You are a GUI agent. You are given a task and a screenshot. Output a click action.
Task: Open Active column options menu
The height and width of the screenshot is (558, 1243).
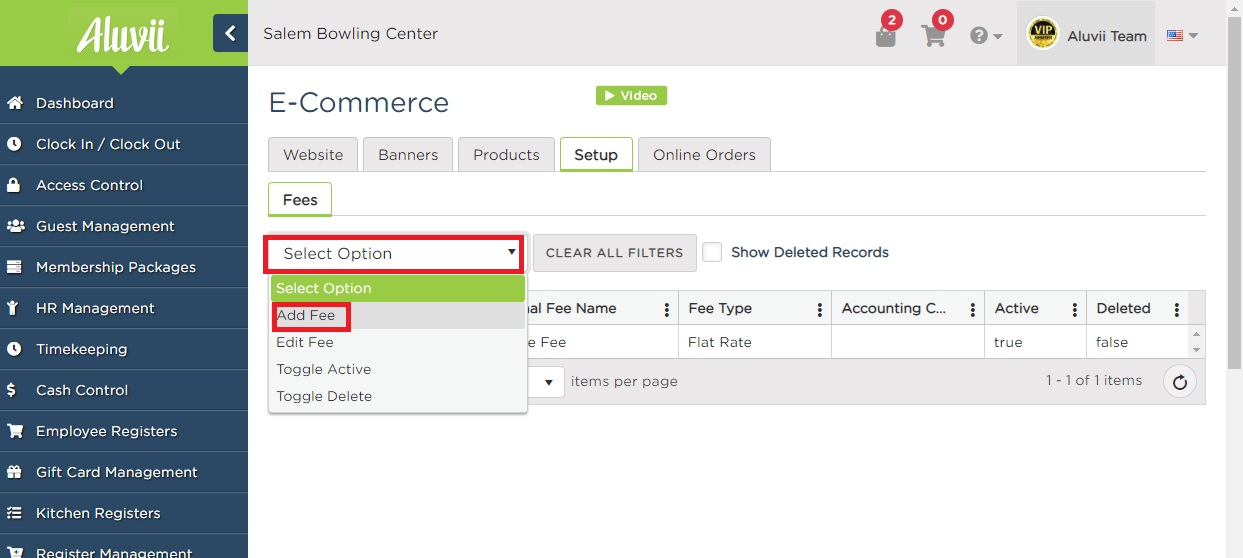1075,309
